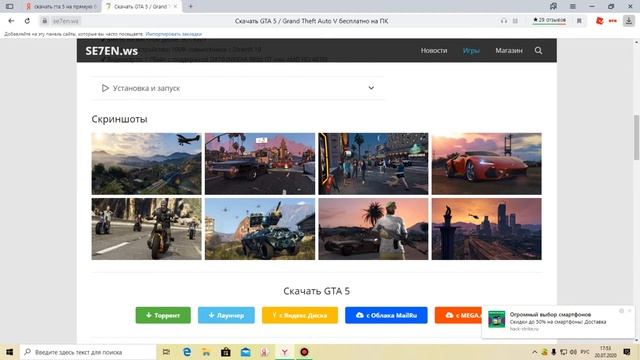
Task: Close the smartphone ad notification popup
Action: 629,311
